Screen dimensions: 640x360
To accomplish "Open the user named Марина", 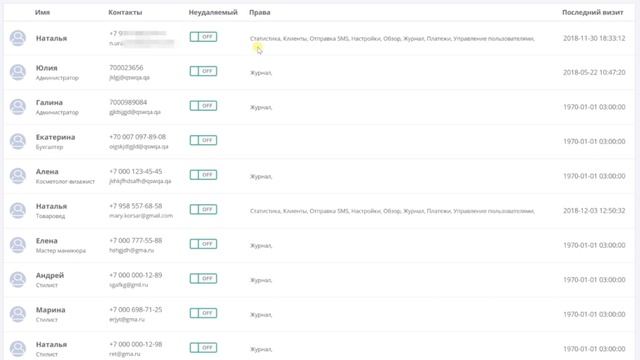I will pos(51,310).
